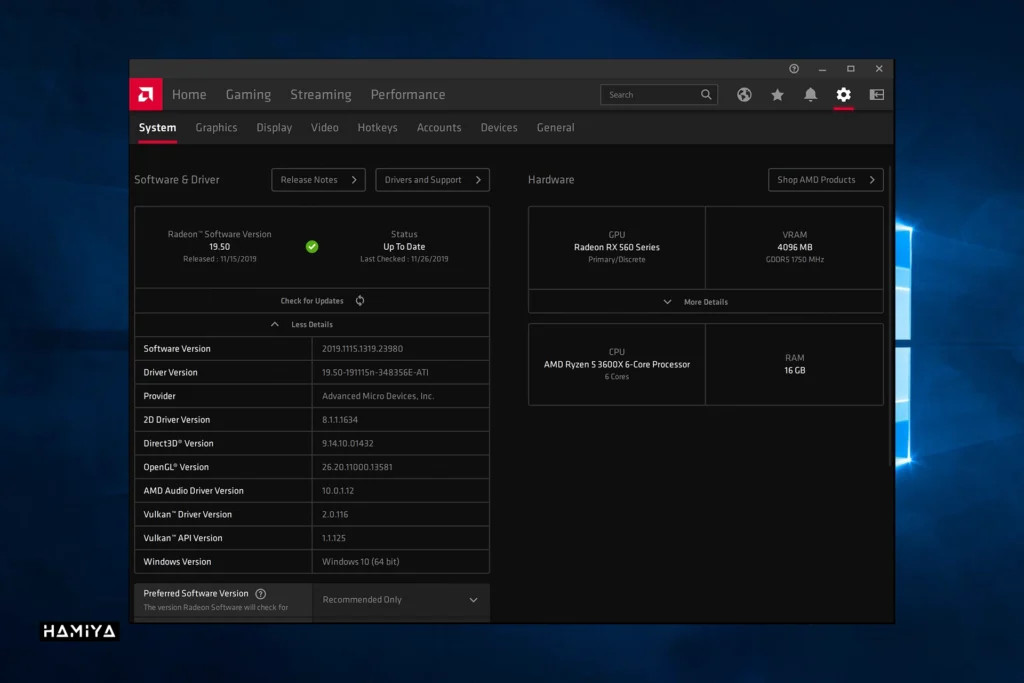Screen dimensions: 1024x683
Task: Open the settings gear icon
Action: pyautogui.click(x=844, y=95)
